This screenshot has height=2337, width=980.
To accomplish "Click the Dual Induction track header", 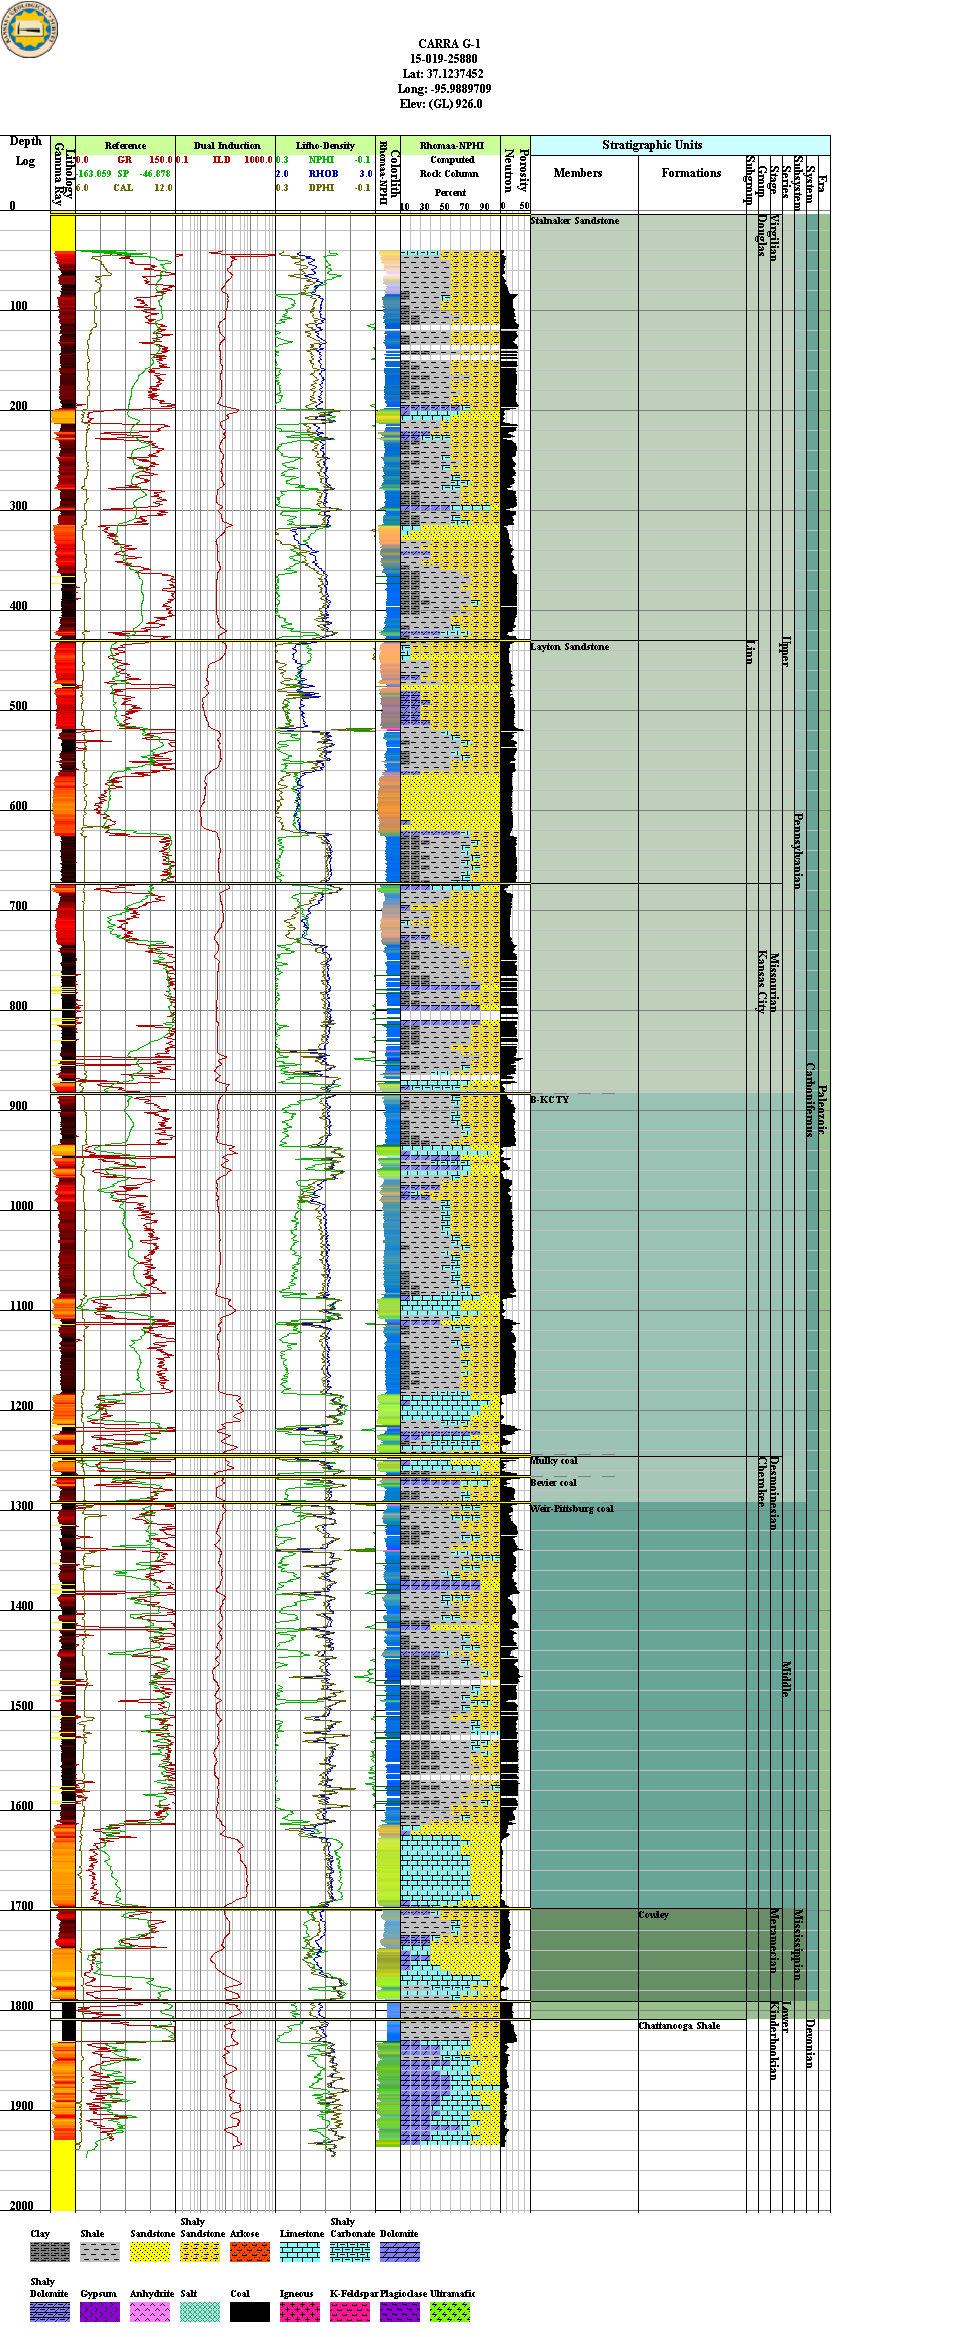I will click(x=226, y=145).
